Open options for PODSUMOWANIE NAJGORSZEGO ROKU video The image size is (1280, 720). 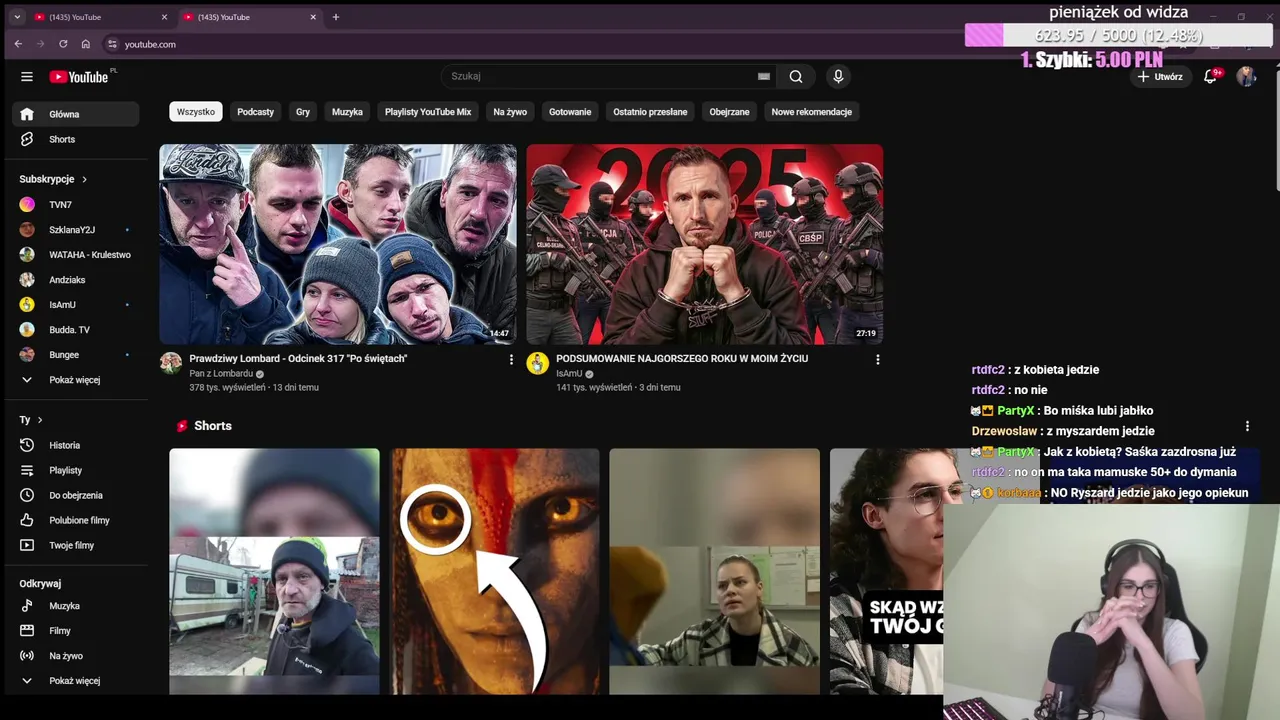[878, 359]
